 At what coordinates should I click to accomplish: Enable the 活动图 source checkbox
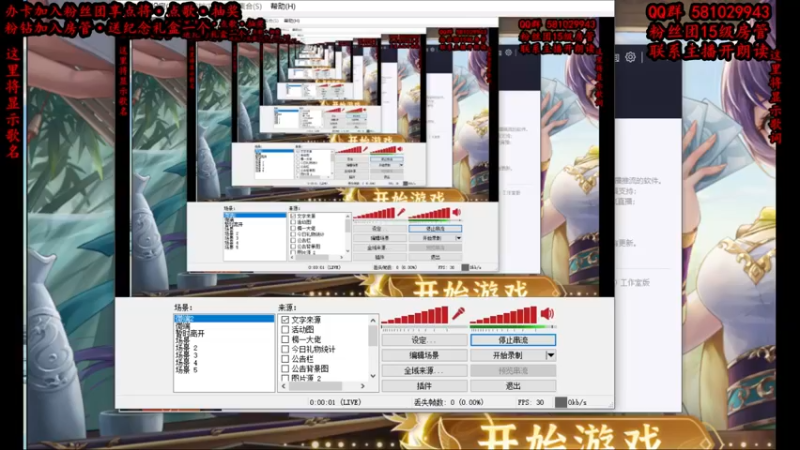pyautogui.click(x=285, y=329)
